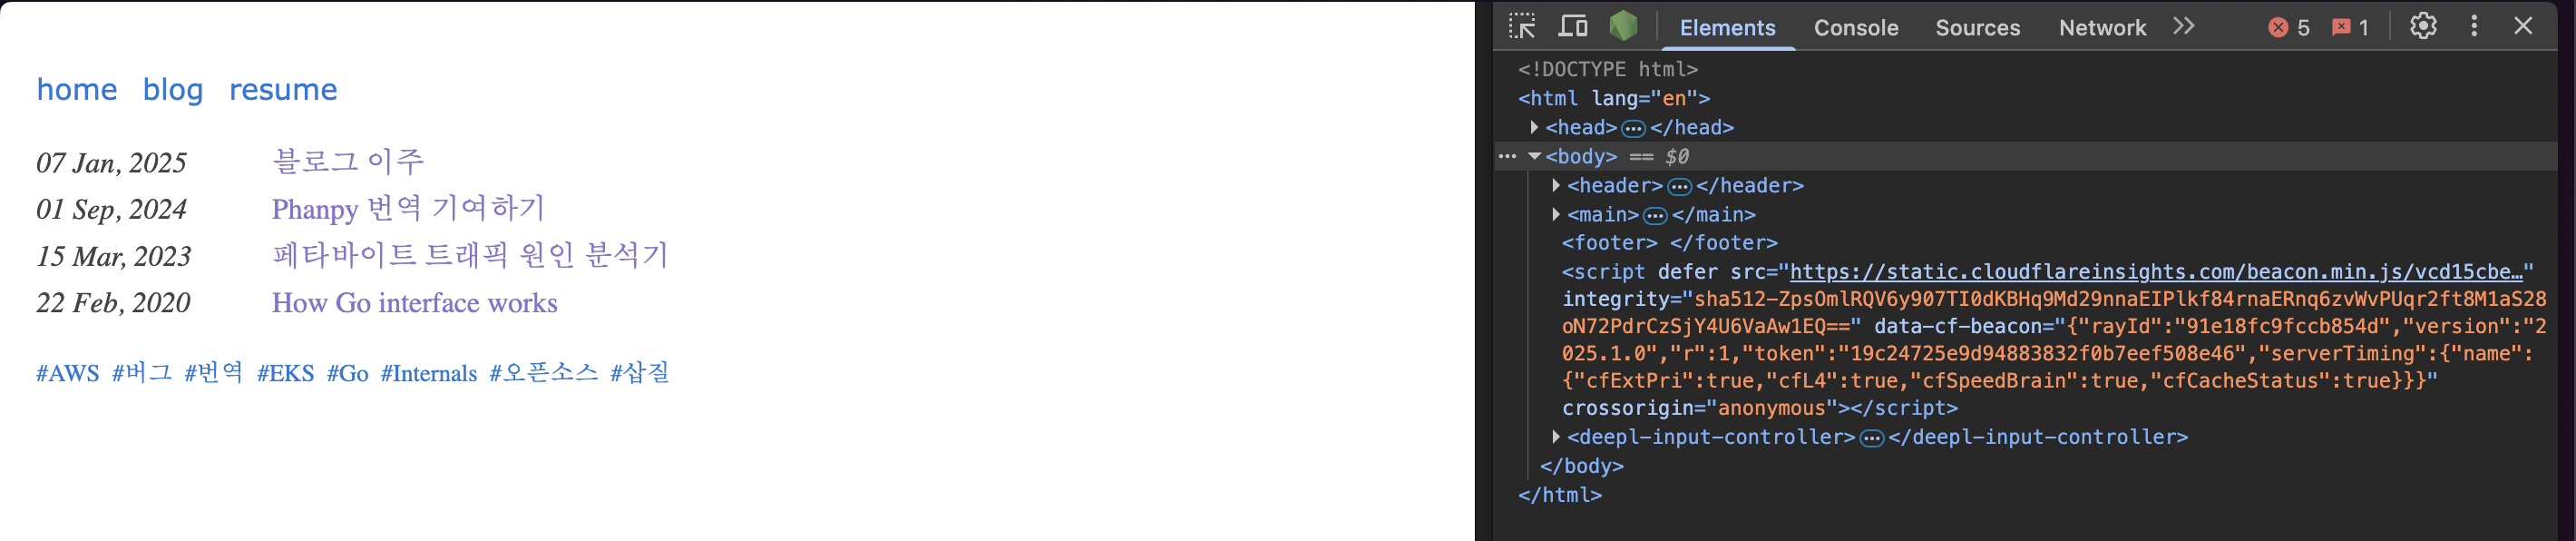Click the cloudflareinsights beacon script URL

2155,272
